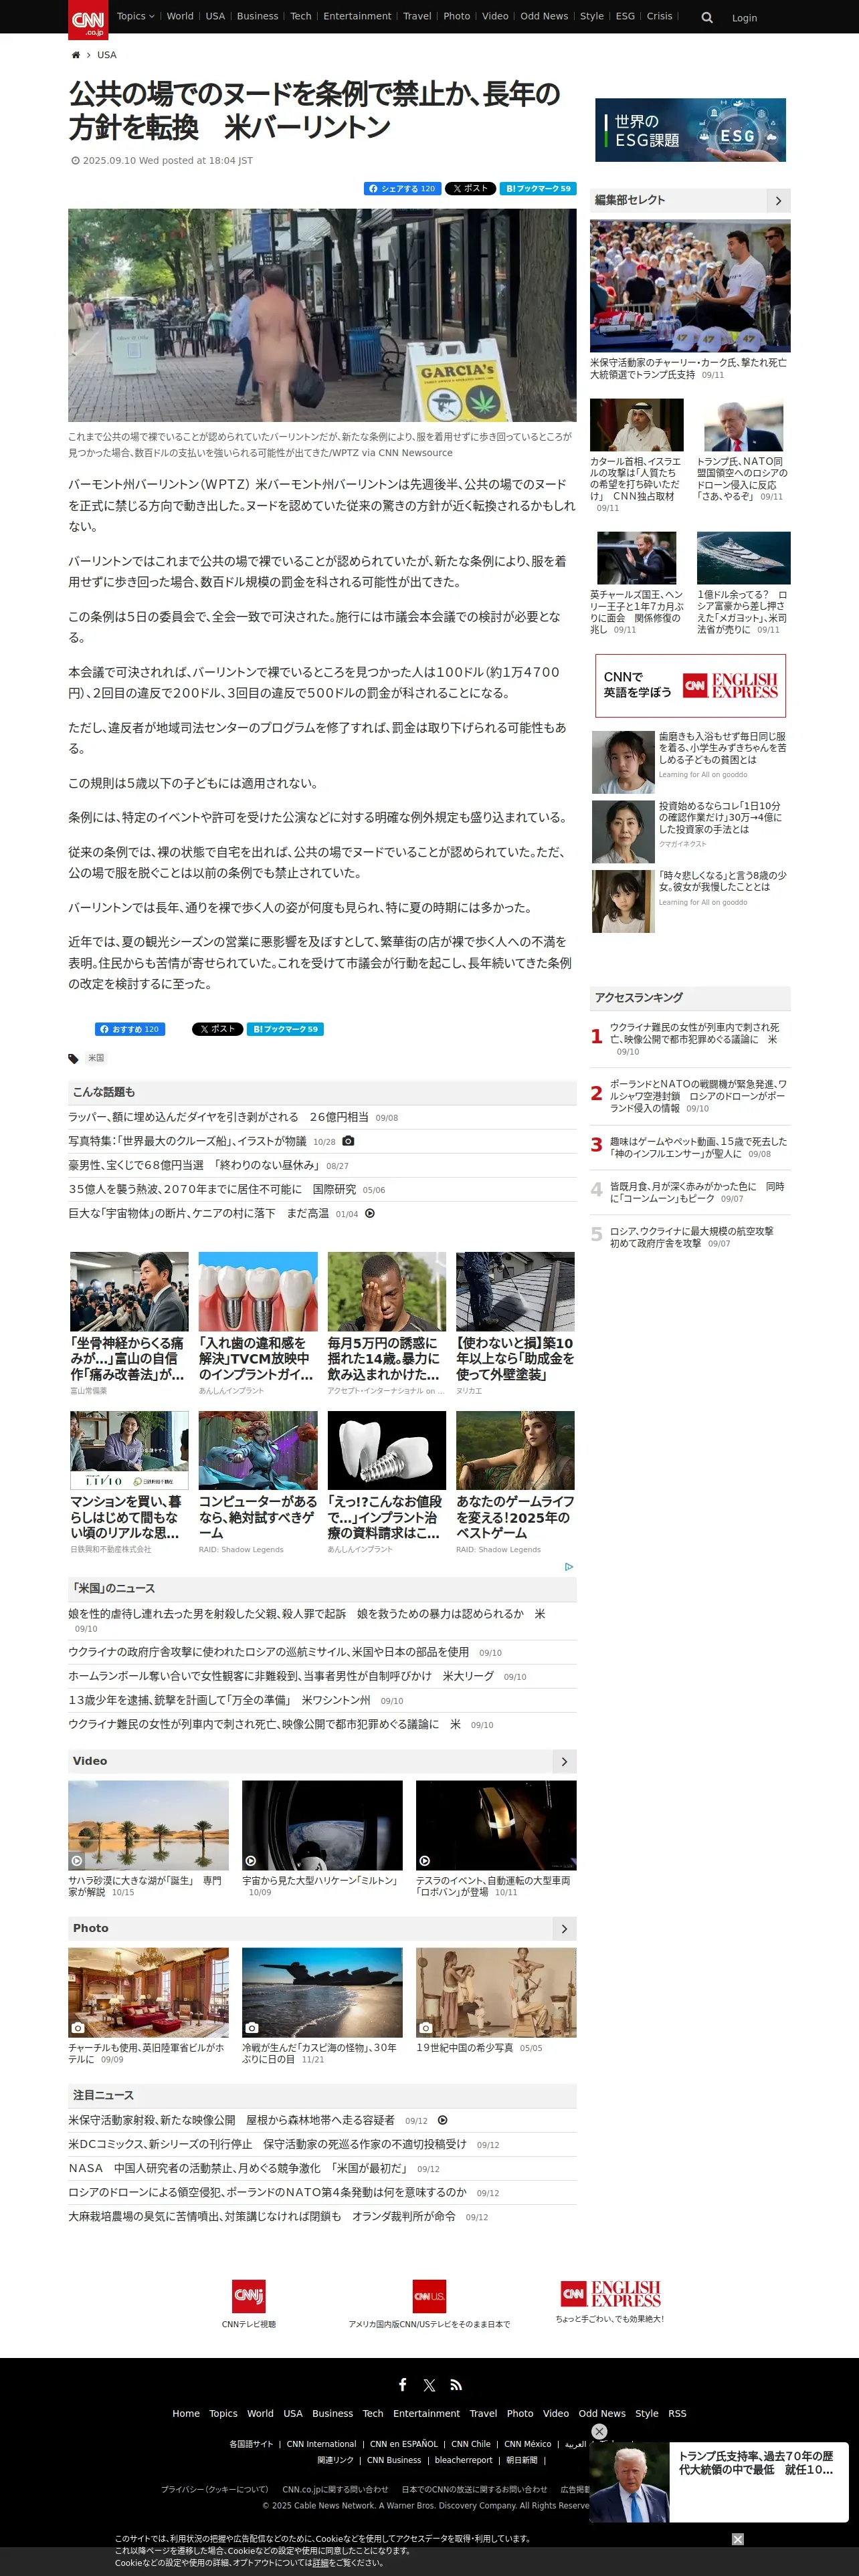Open ranking item 1 Ukraine refugee story
Image resolution: width=859 pixels, height=2576 pixels.
click(694, 1039)
